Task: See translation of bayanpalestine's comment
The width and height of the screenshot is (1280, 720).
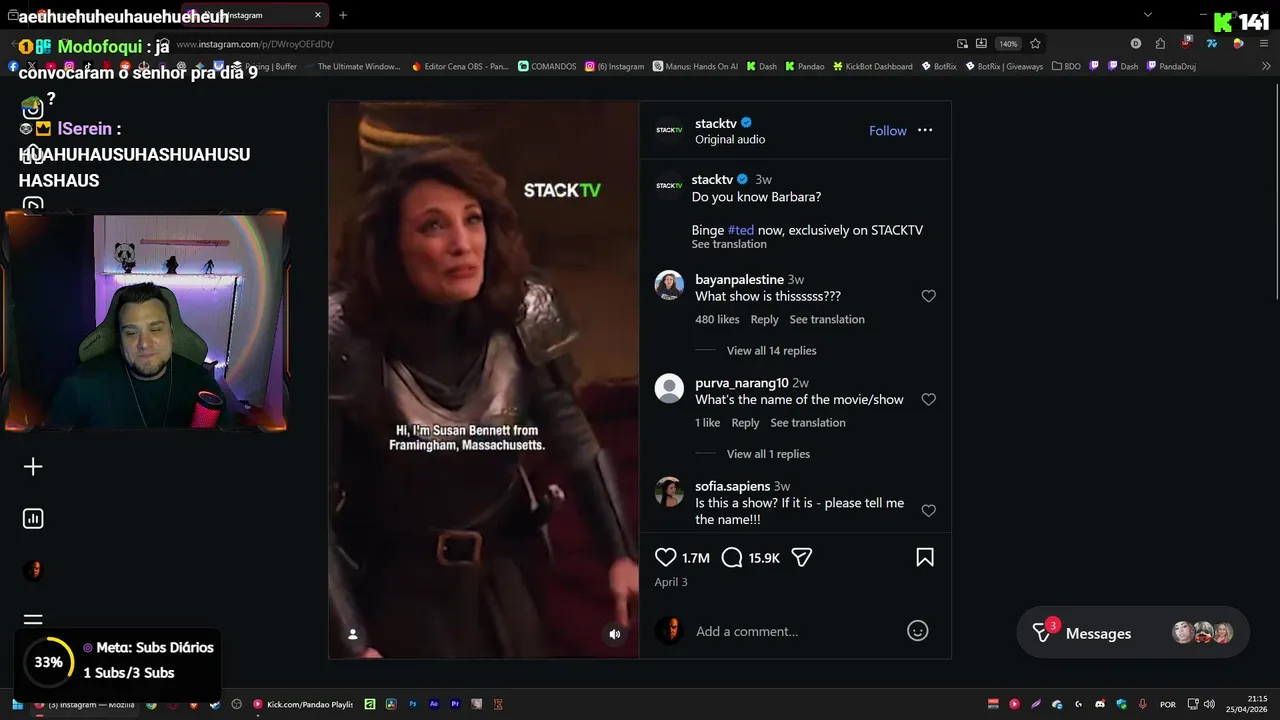Action: coord(827,320)
